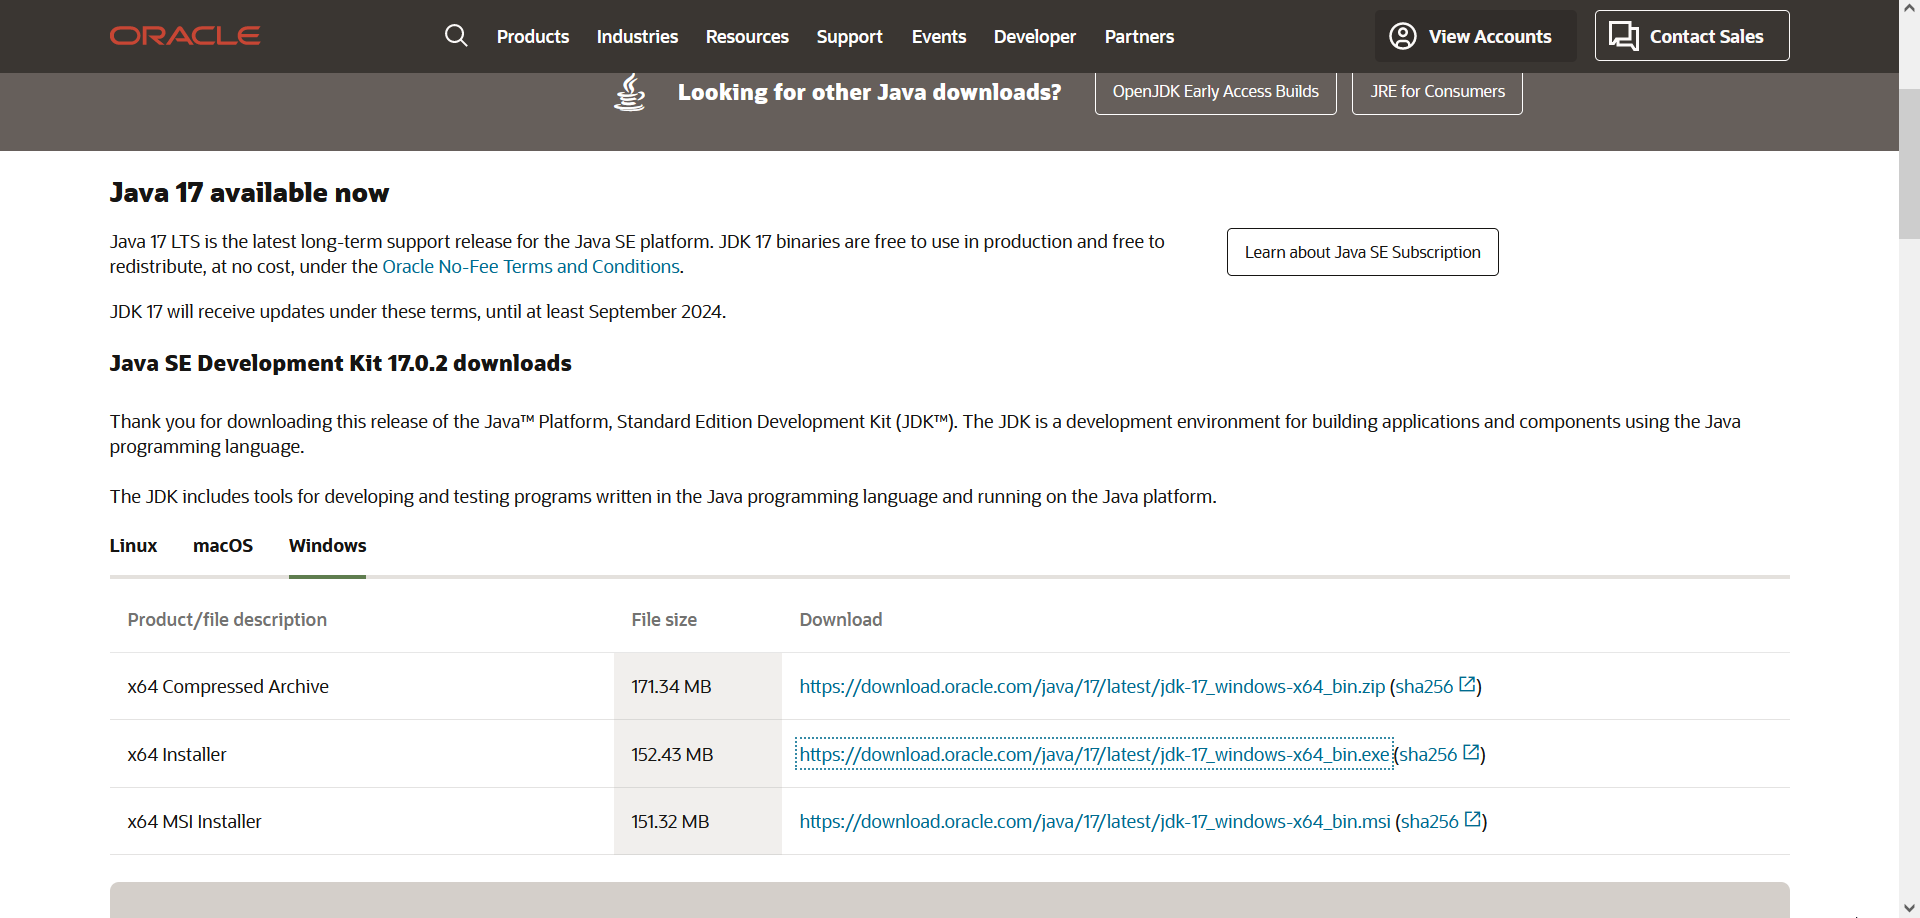Click the 'File size' column header
The width and height of the screenshot is (1920, 918).
click(664, 620)
